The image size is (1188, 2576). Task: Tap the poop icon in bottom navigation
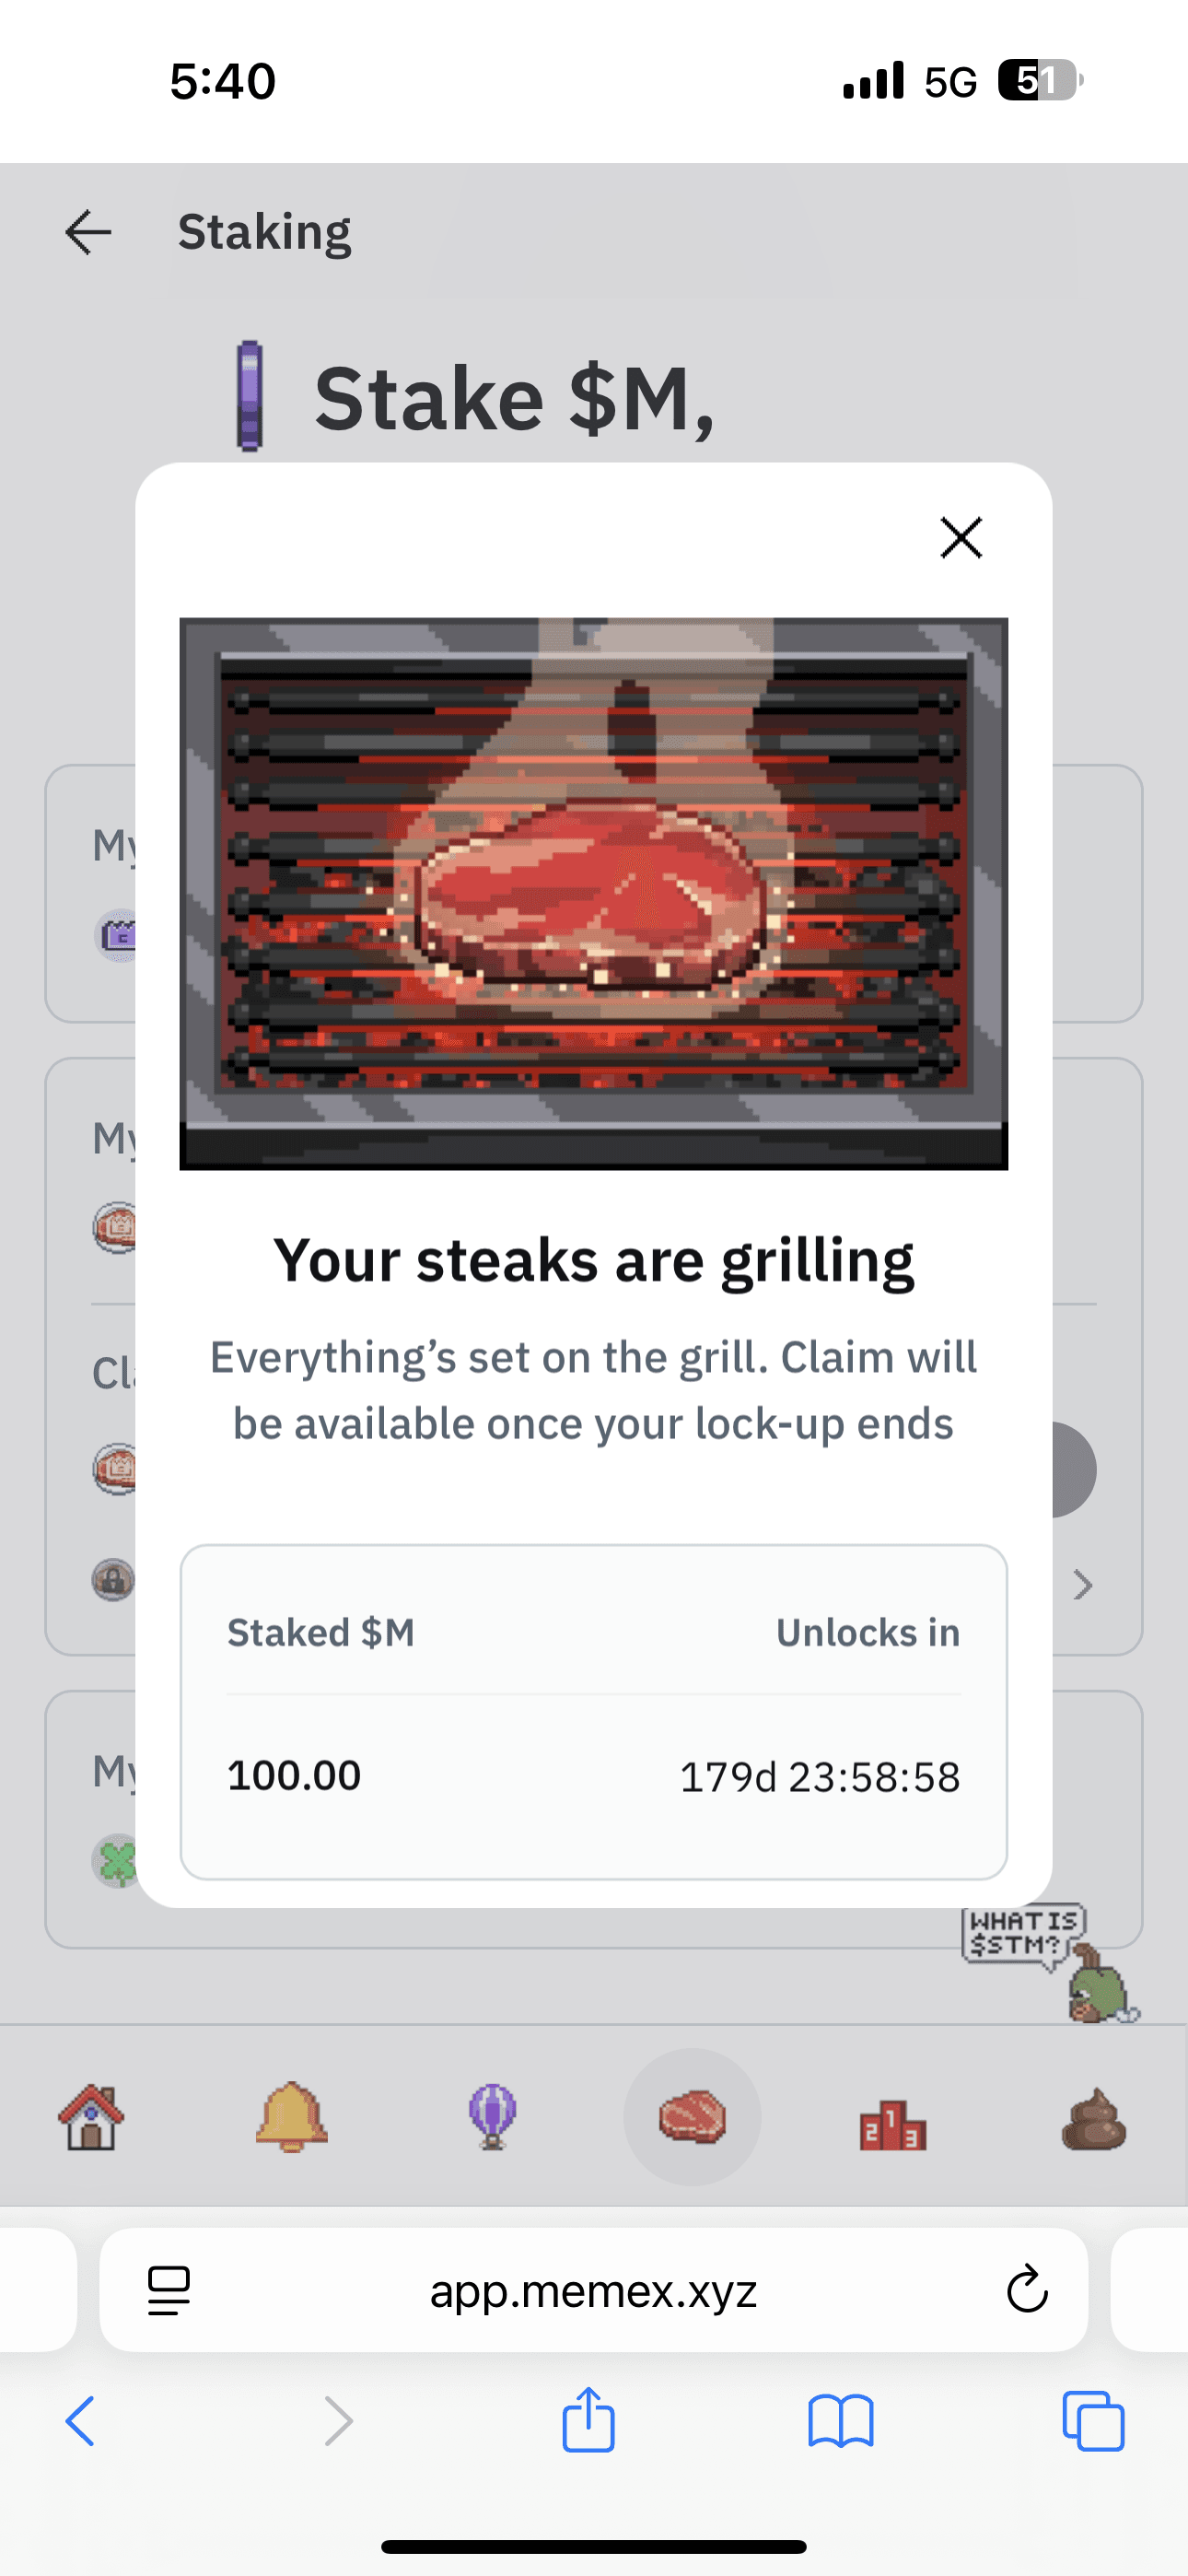click(x=1093, y=2119)
